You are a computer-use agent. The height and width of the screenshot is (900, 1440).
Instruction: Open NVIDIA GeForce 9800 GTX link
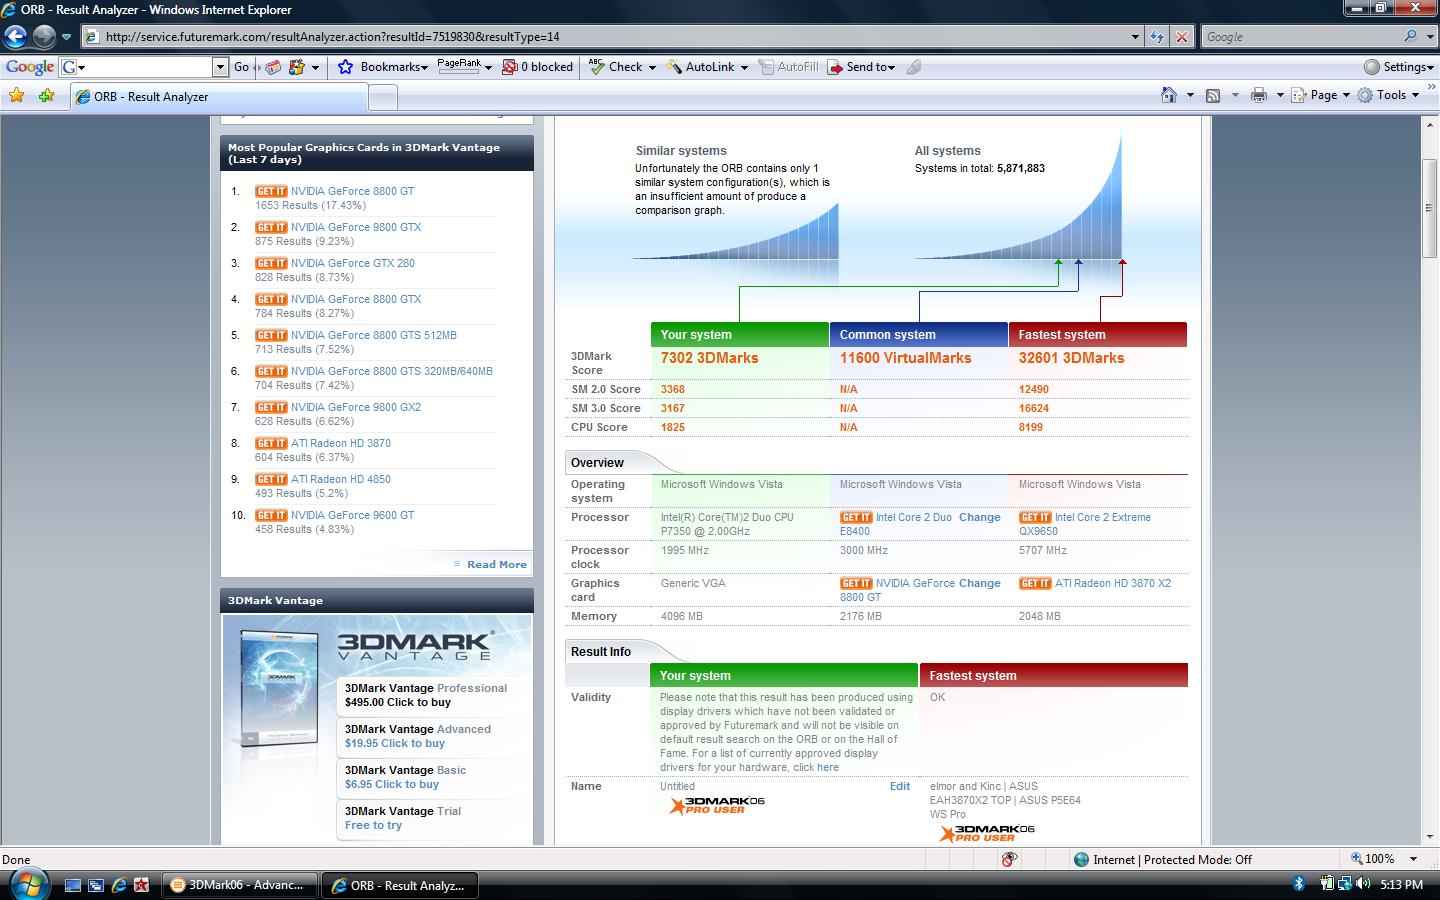[x=356, y=227]
